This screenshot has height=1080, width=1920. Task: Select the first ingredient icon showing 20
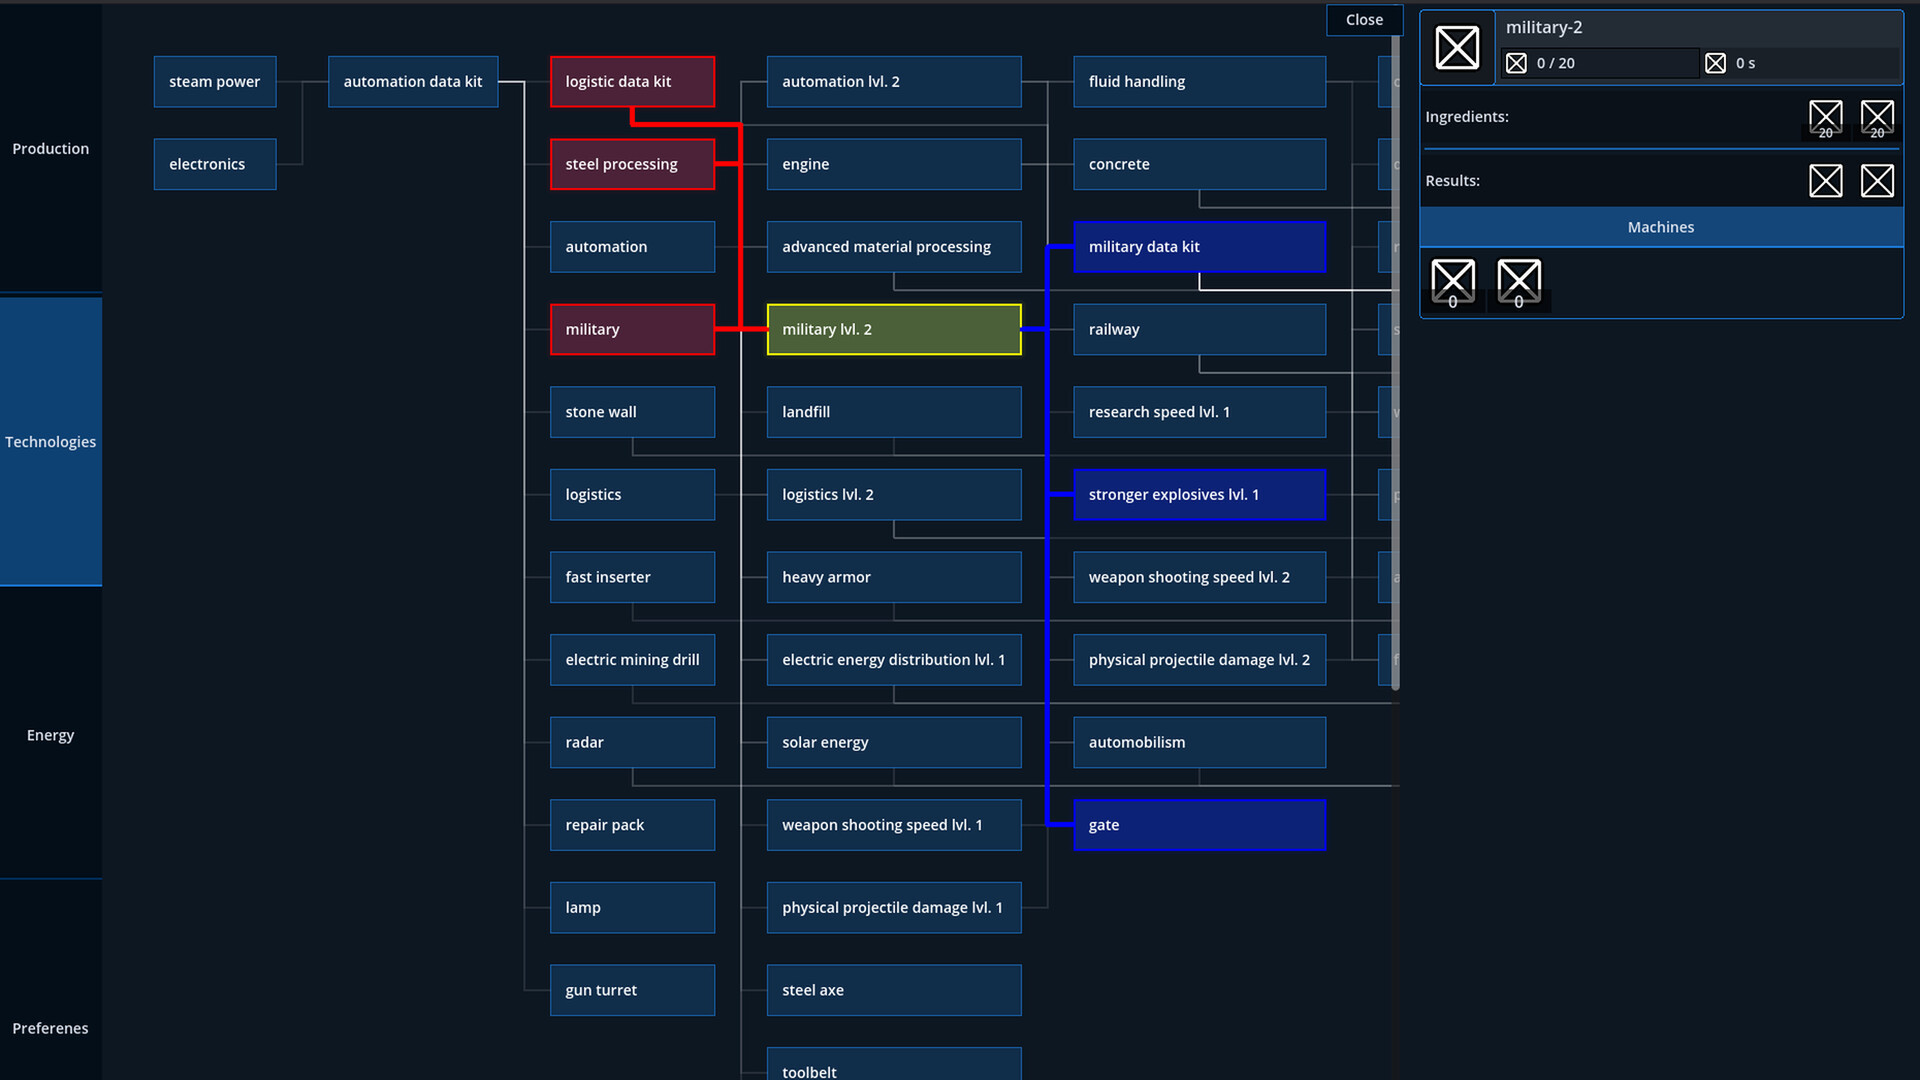coord(1826,116)
